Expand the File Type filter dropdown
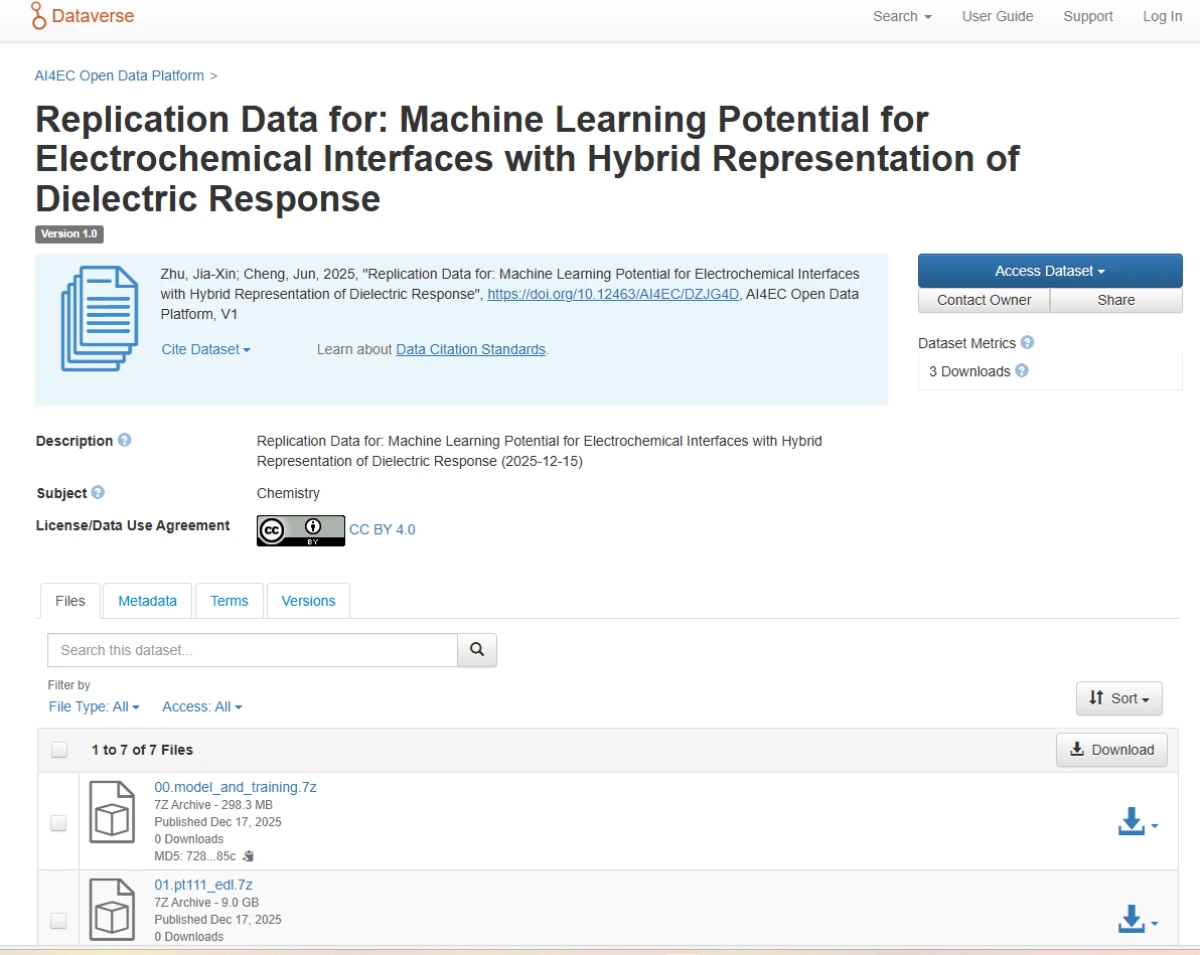 pos(94,707)
